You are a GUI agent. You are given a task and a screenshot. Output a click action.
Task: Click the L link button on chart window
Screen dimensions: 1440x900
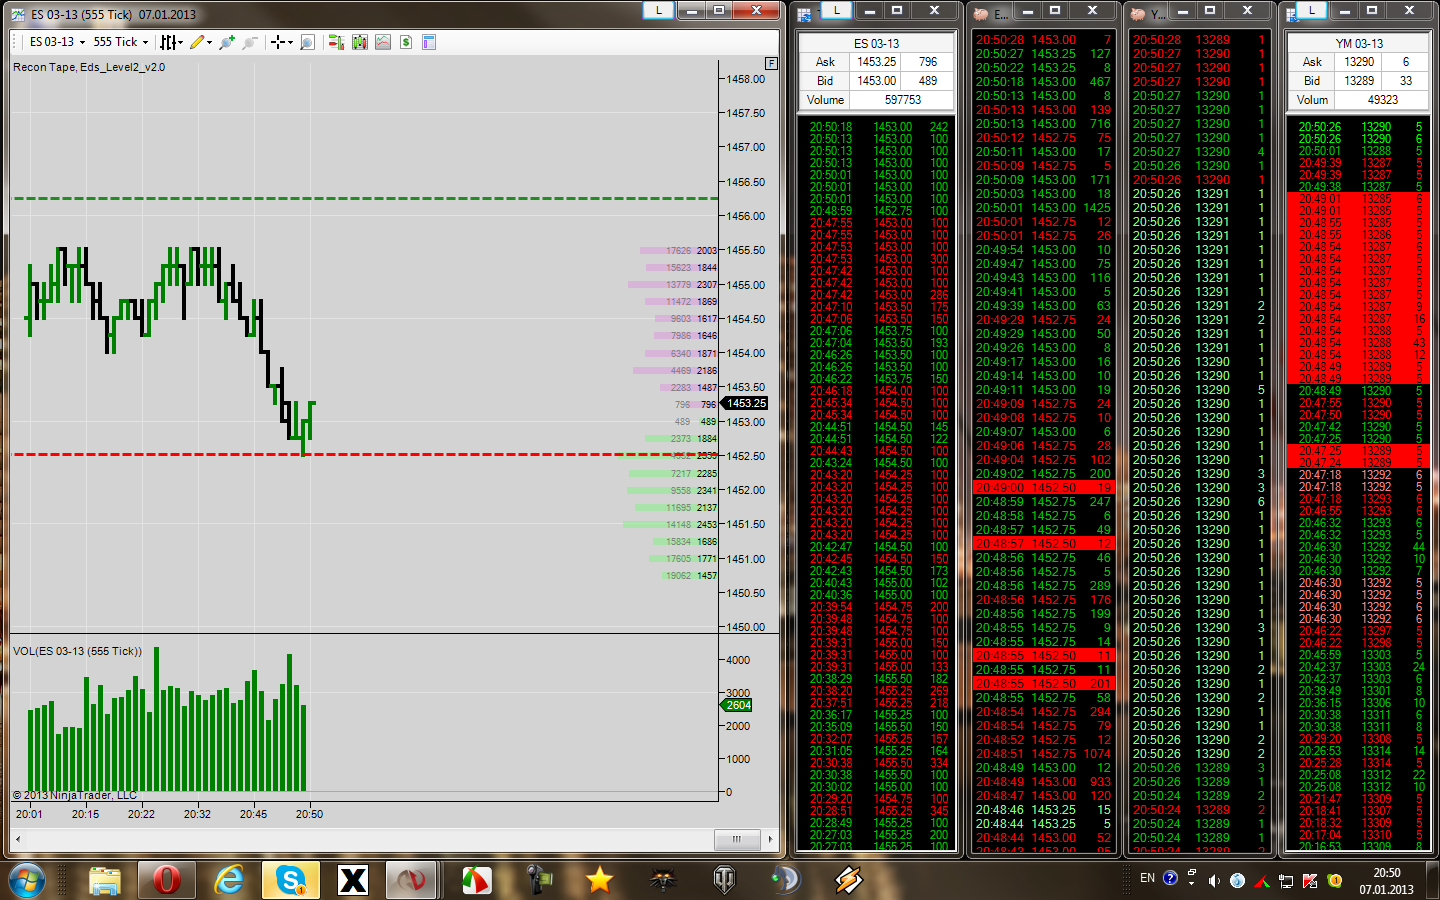[x=658, y=10]
